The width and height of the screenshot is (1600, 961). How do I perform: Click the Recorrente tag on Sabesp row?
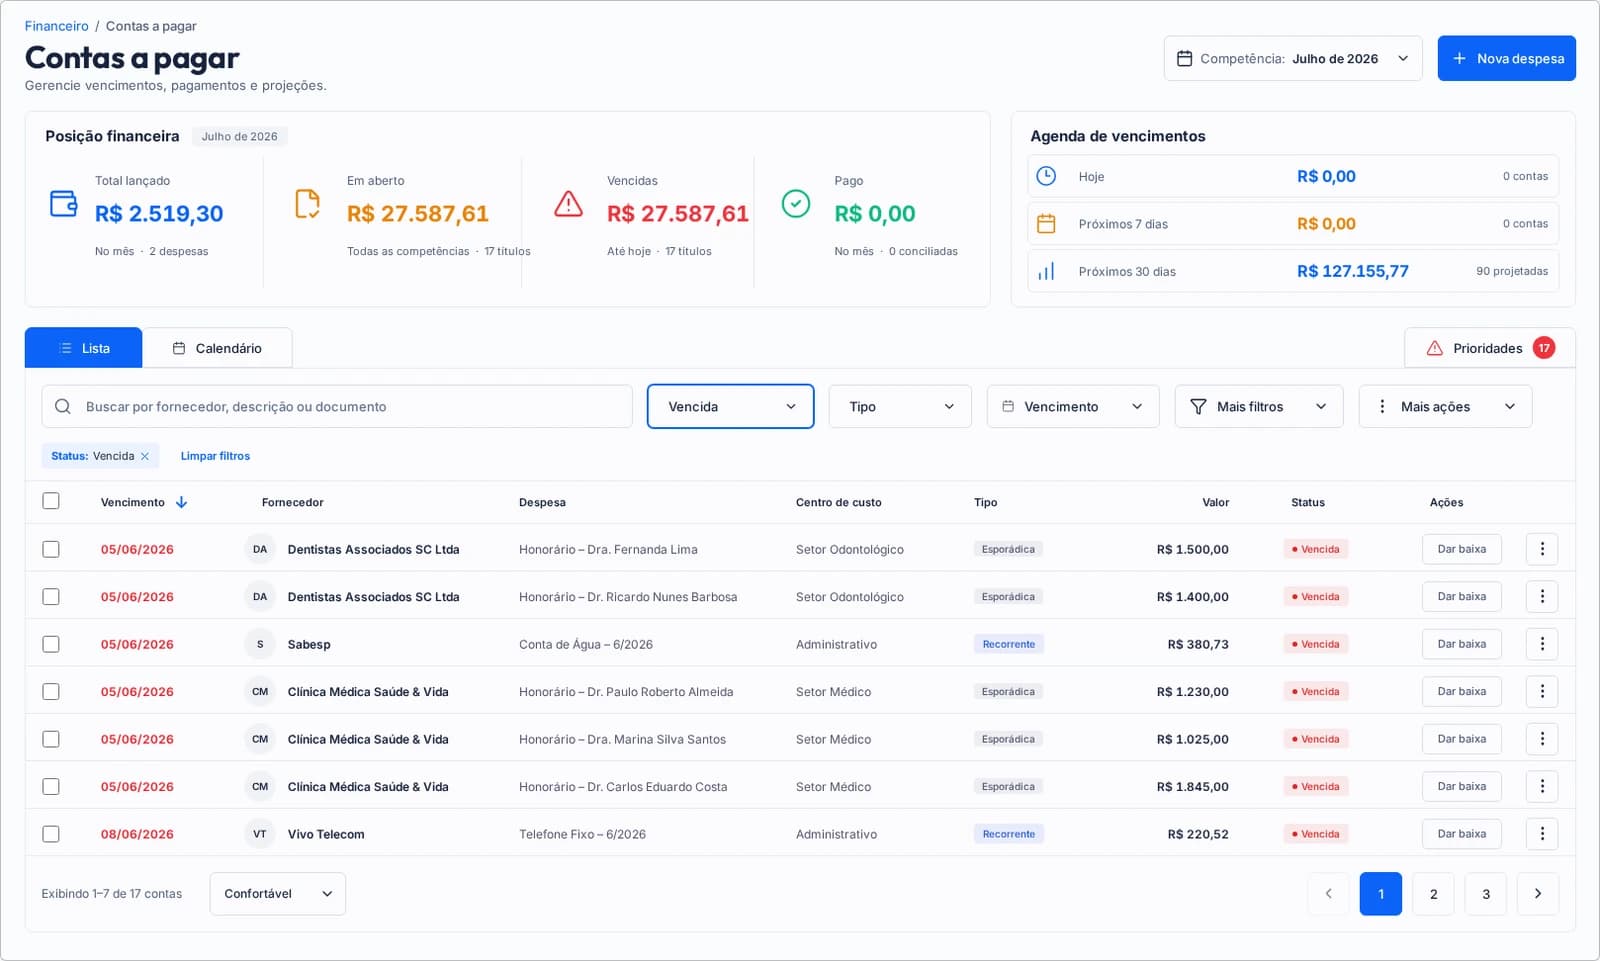tap(1009, 644)
